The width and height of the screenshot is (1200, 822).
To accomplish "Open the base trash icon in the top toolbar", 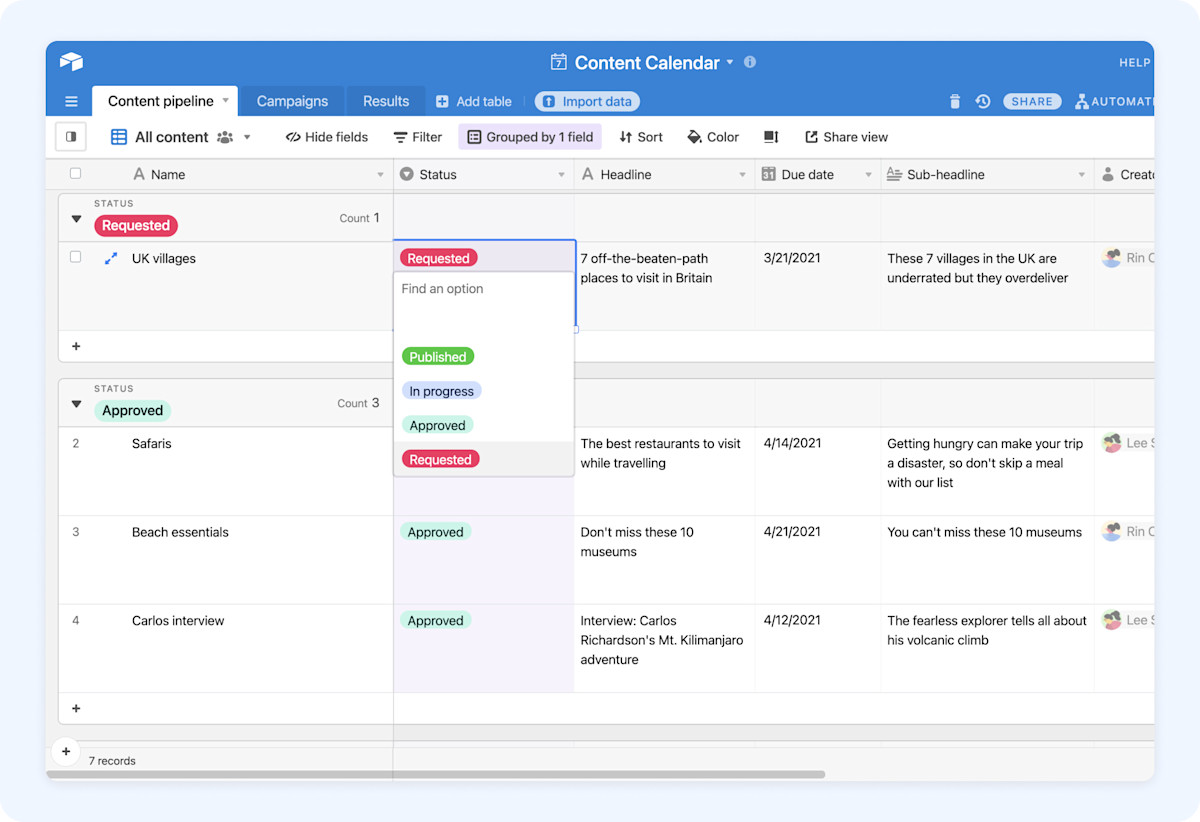I will pyautogui.click(x=954, y=101).
